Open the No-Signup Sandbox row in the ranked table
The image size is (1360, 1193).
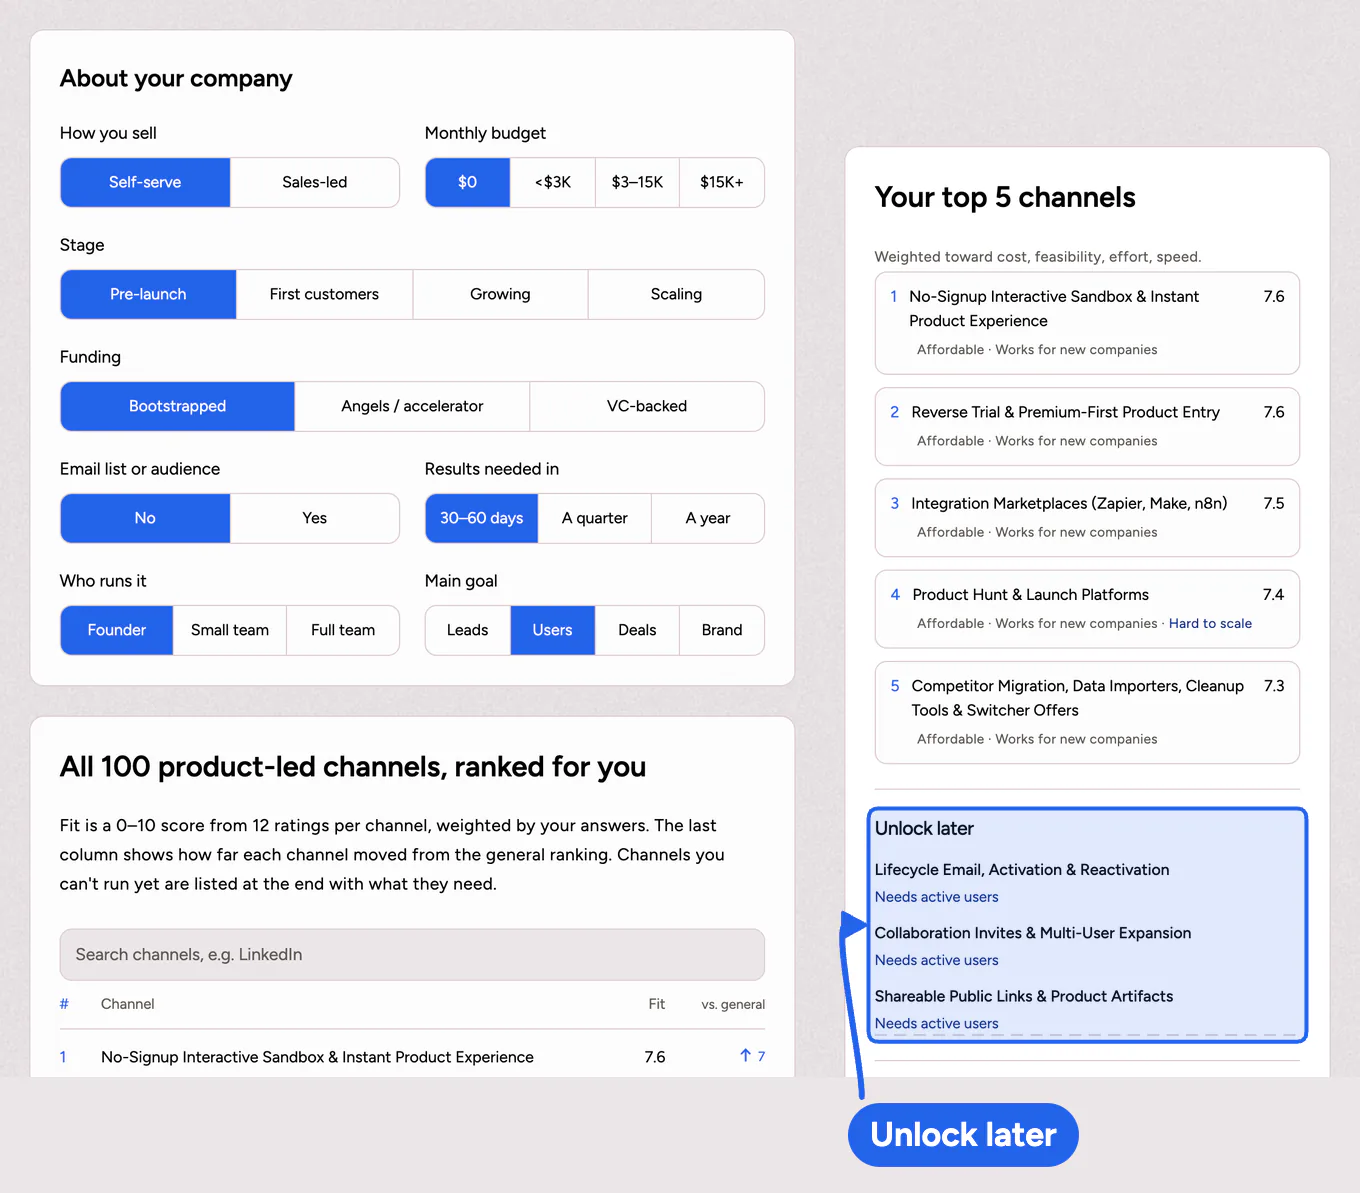pyautogui.click(x=412, y=1056)
